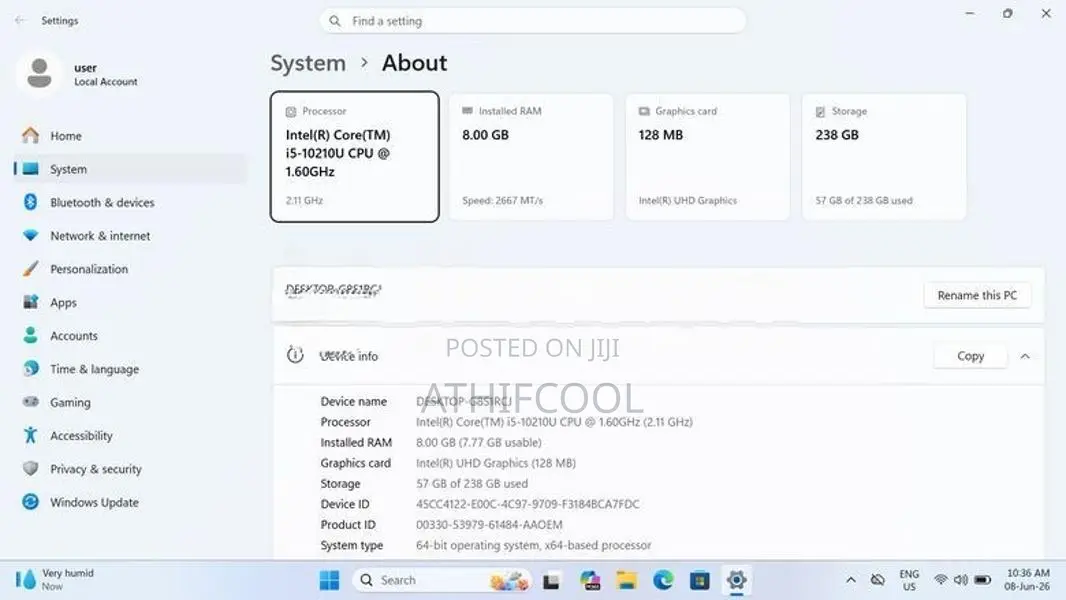
Task: Click the Time & language globe icon
Action: [31, 368]
